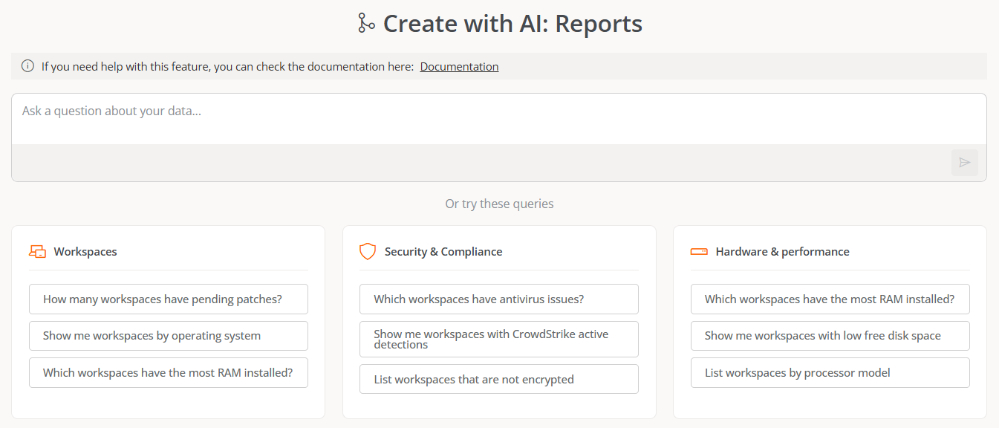The height and width of the screenshot is (428, 999).
Task: Click the 'Create with AI: Reports' title
Action: 512,23
